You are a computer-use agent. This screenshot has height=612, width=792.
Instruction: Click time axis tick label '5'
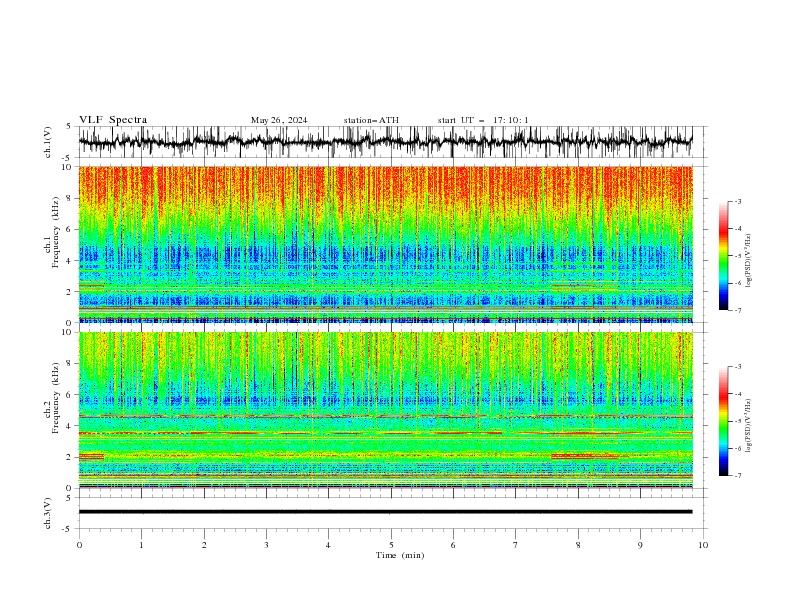point(391,545)
